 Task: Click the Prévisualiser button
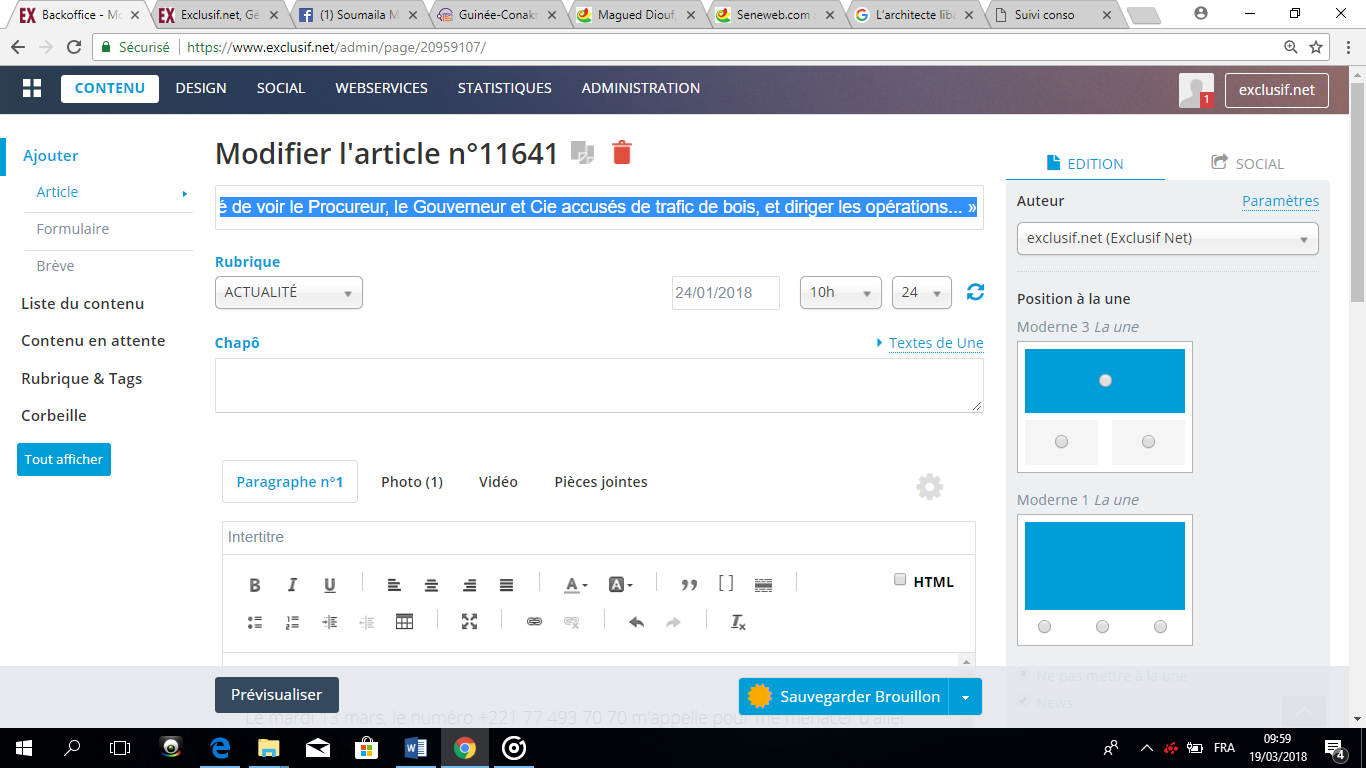tap(277, 695)
